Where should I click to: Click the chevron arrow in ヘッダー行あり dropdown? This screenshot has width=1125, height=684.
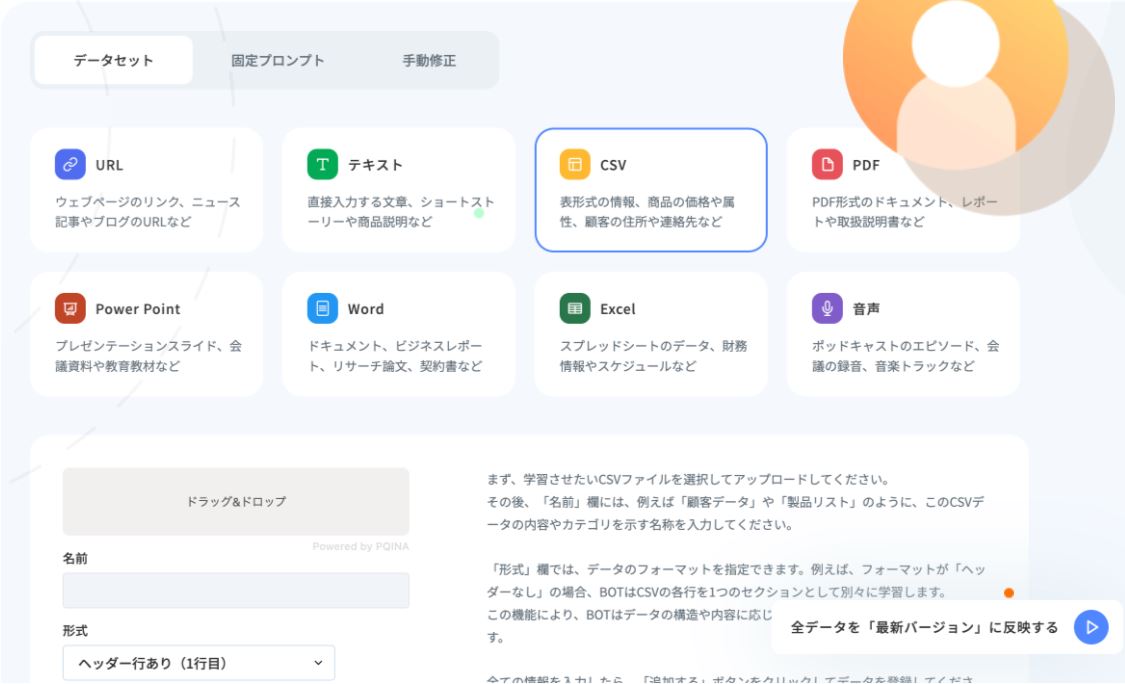[x=318, y=662]
